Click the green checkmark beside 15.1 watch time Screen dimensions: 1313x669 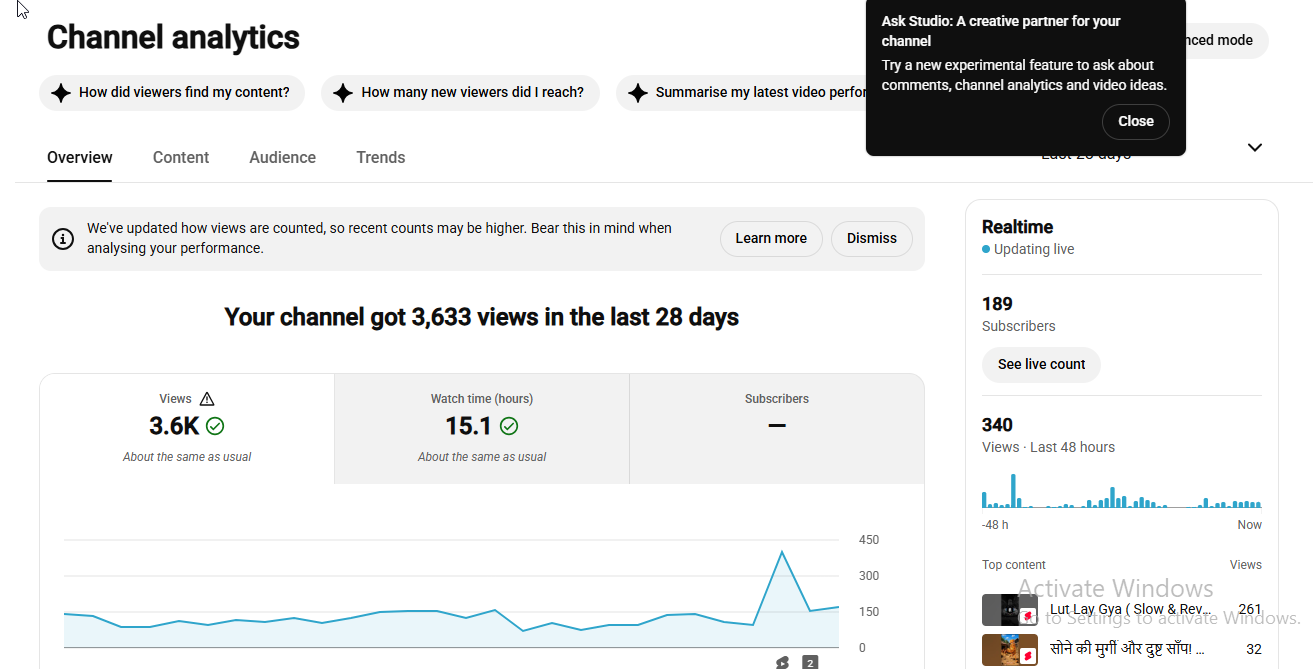509,426
